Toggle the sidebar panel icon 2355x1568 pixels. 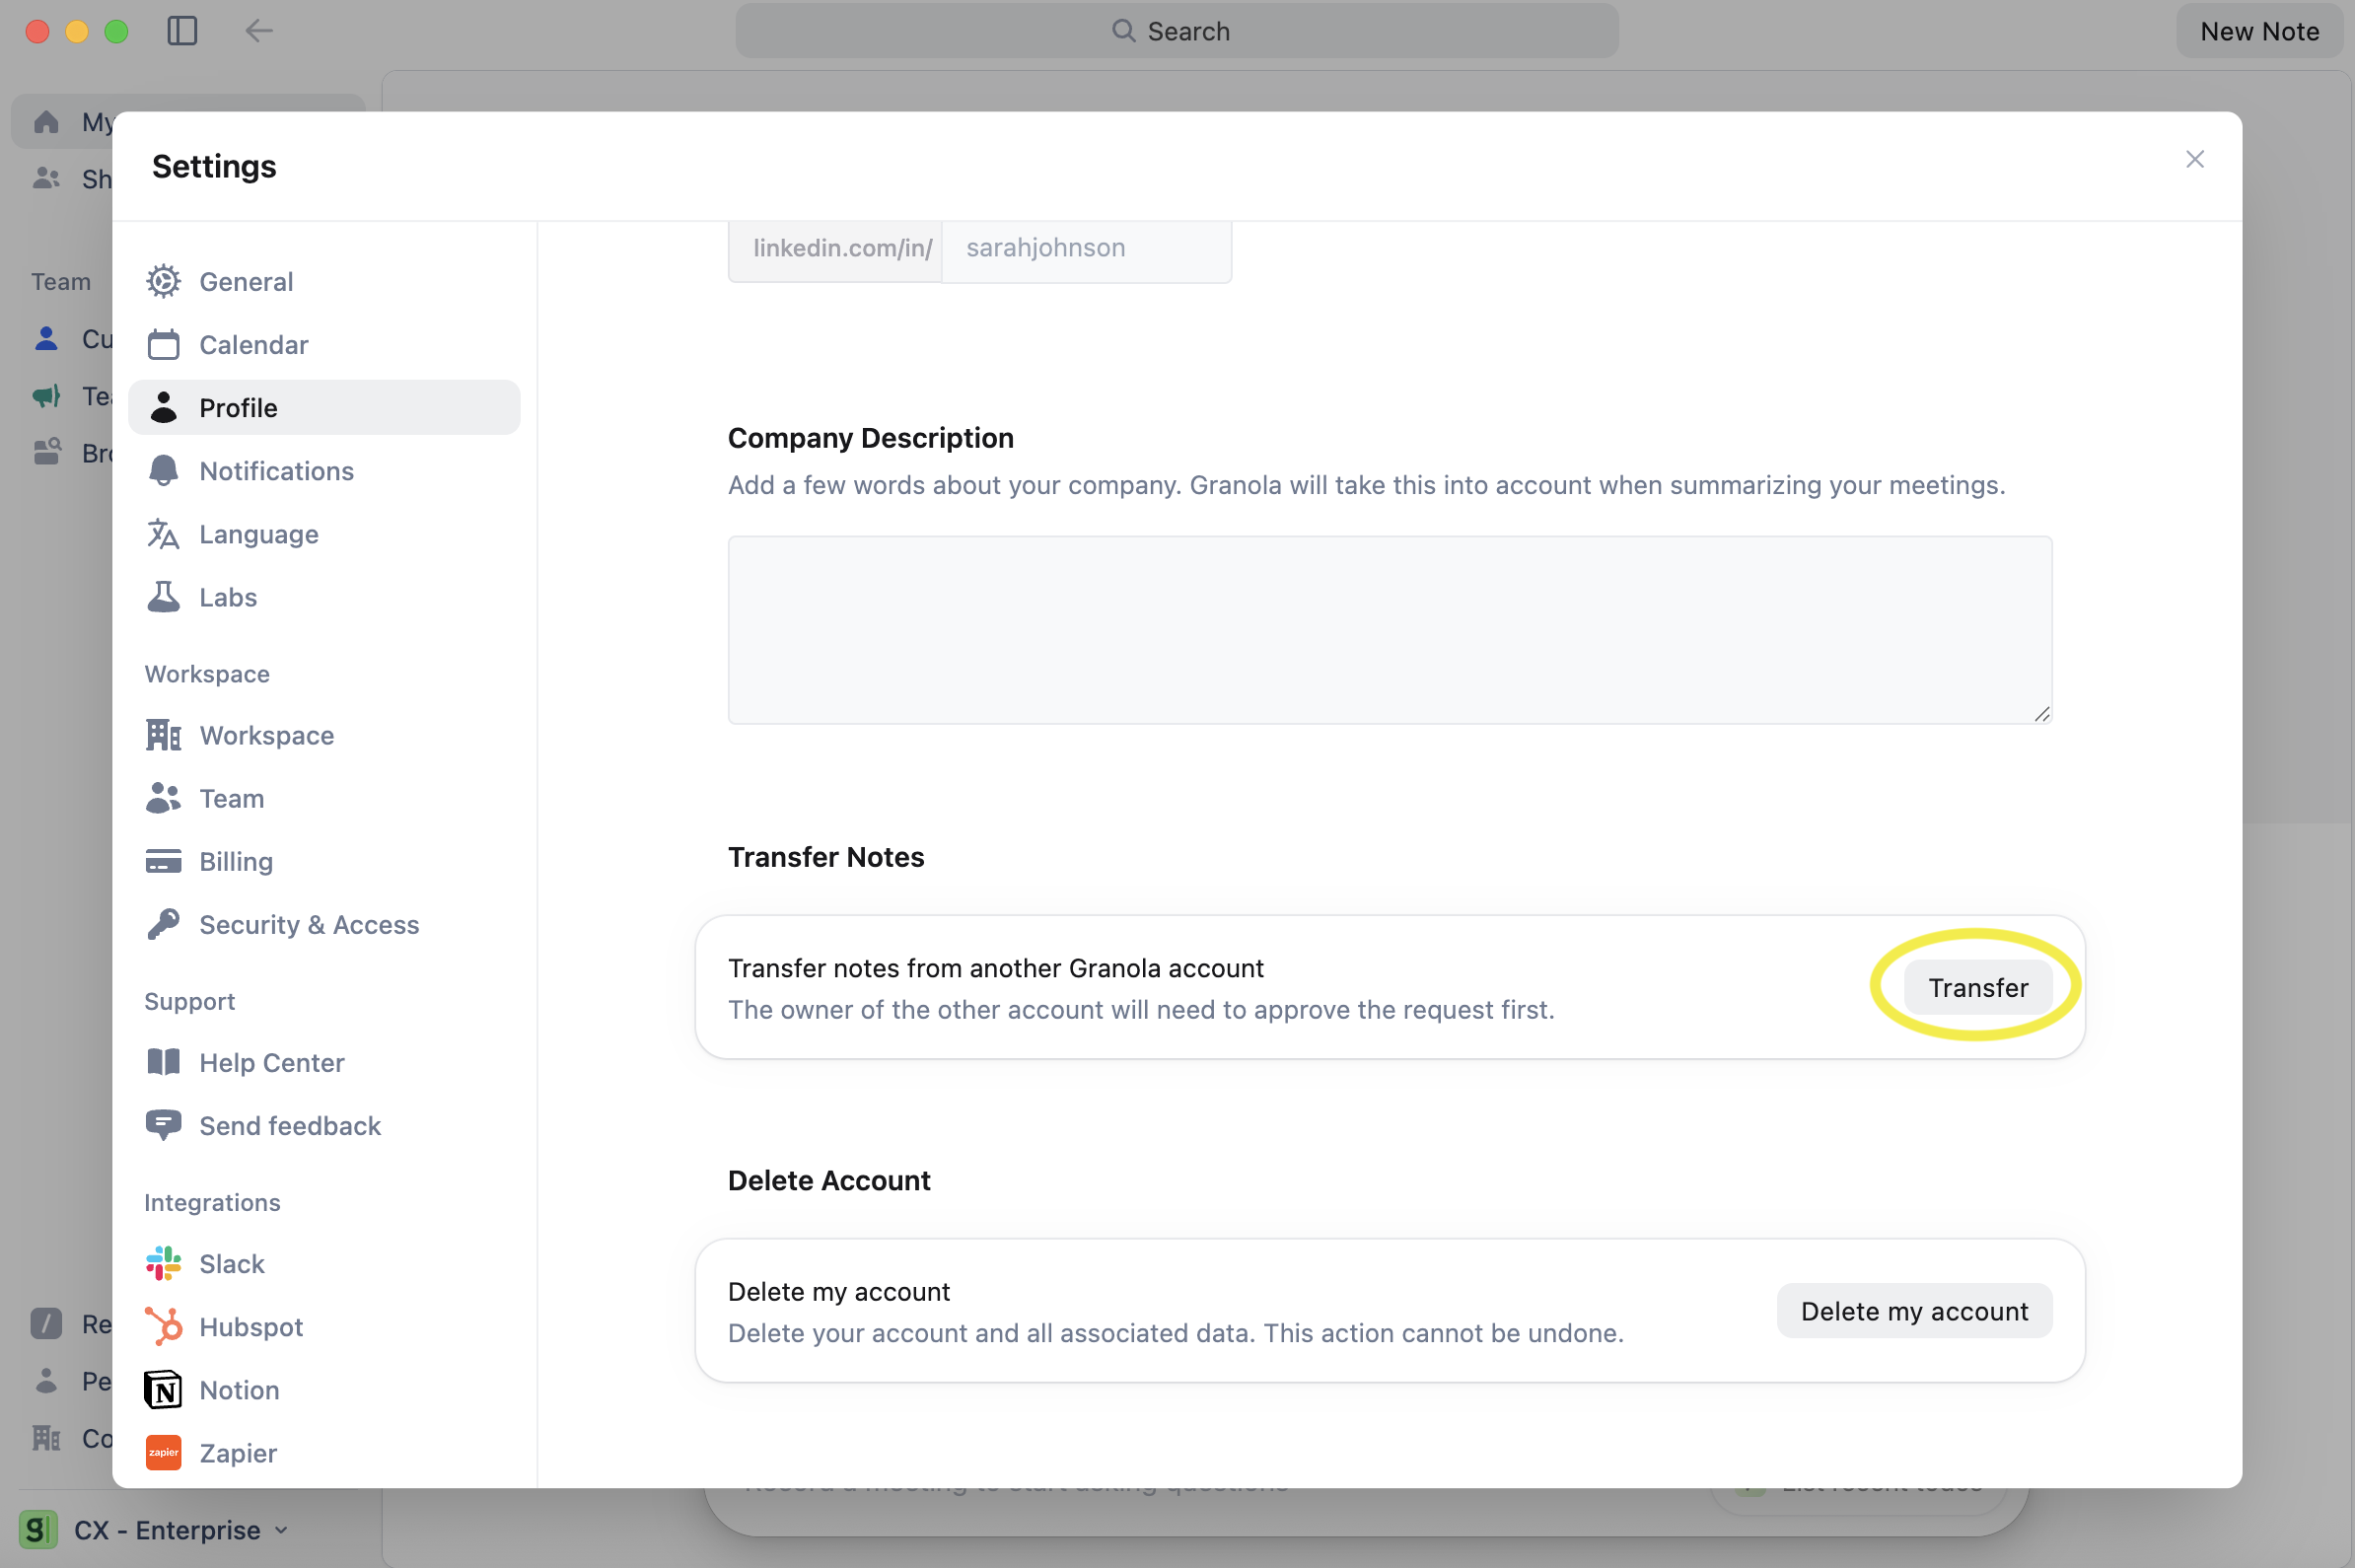pyautogui.click(x=182, y=31)
